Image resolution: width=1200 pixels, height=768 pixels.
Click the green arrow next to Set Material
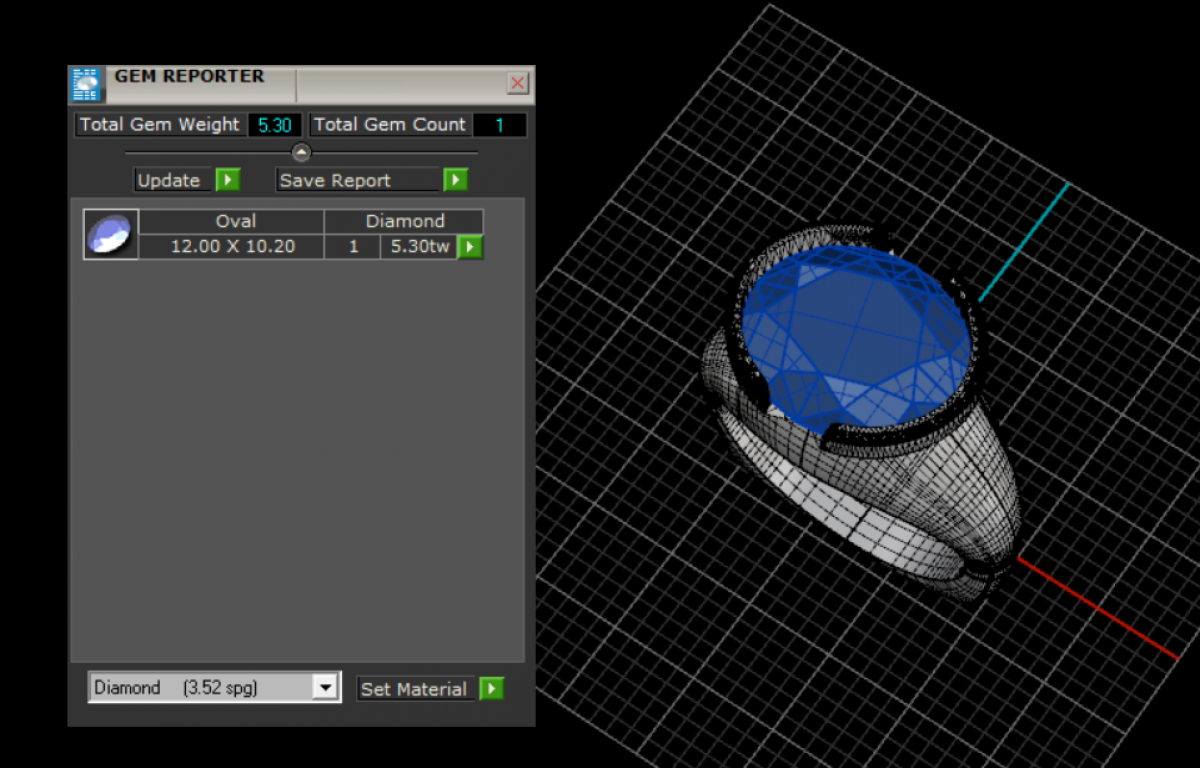pos(491,688)
